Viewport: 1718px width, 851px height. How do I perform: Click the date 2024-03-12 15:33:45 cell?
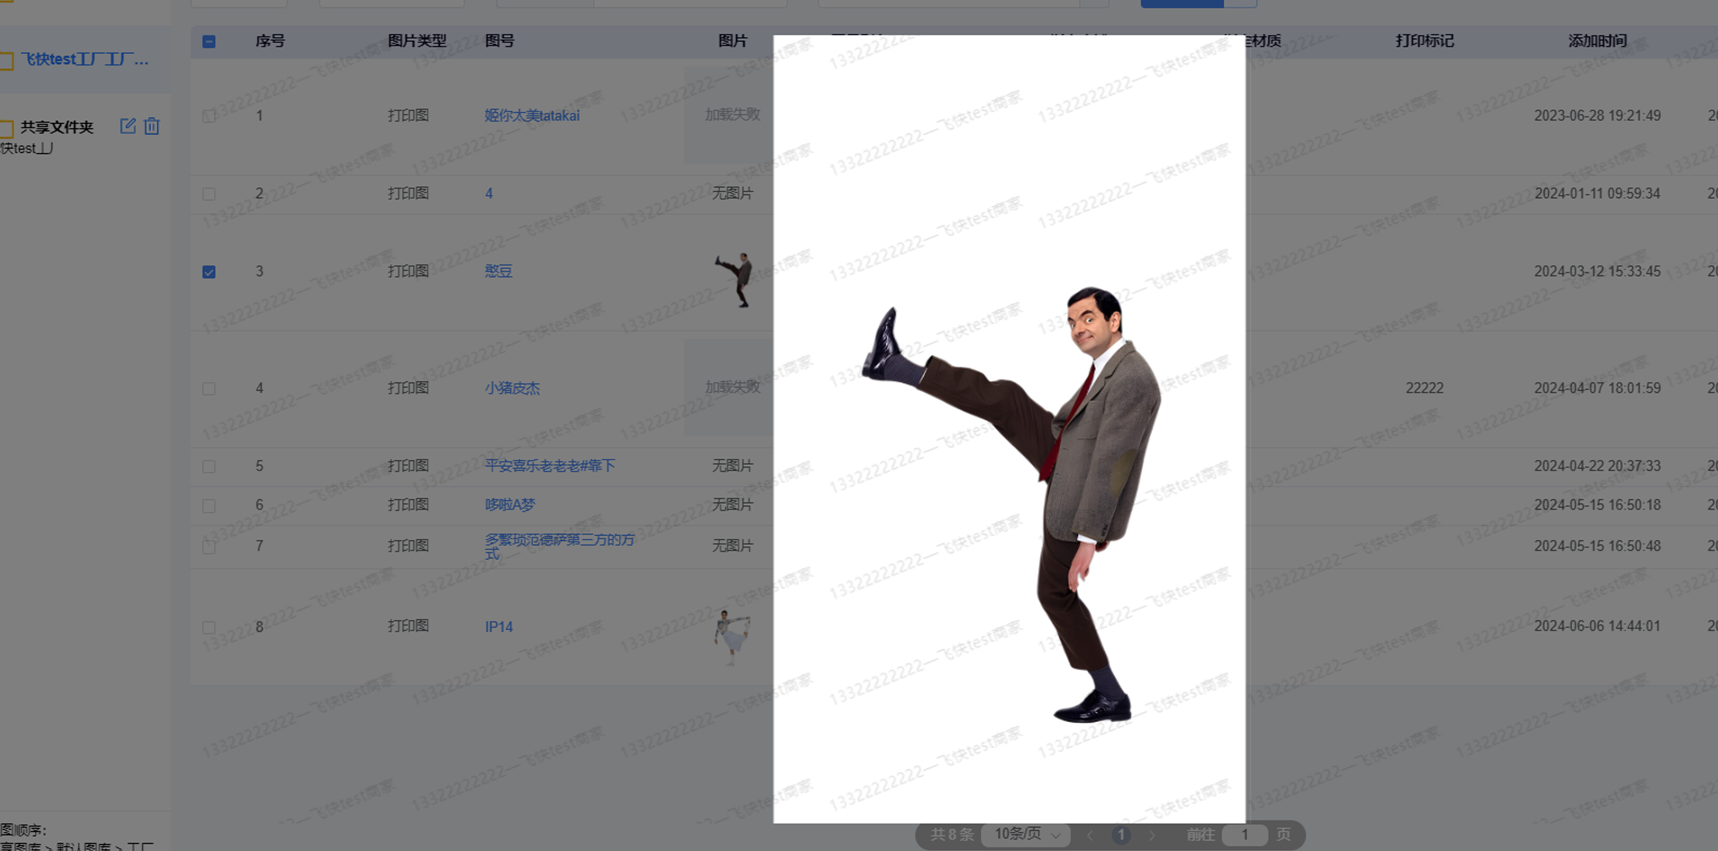click(1597, 271)
